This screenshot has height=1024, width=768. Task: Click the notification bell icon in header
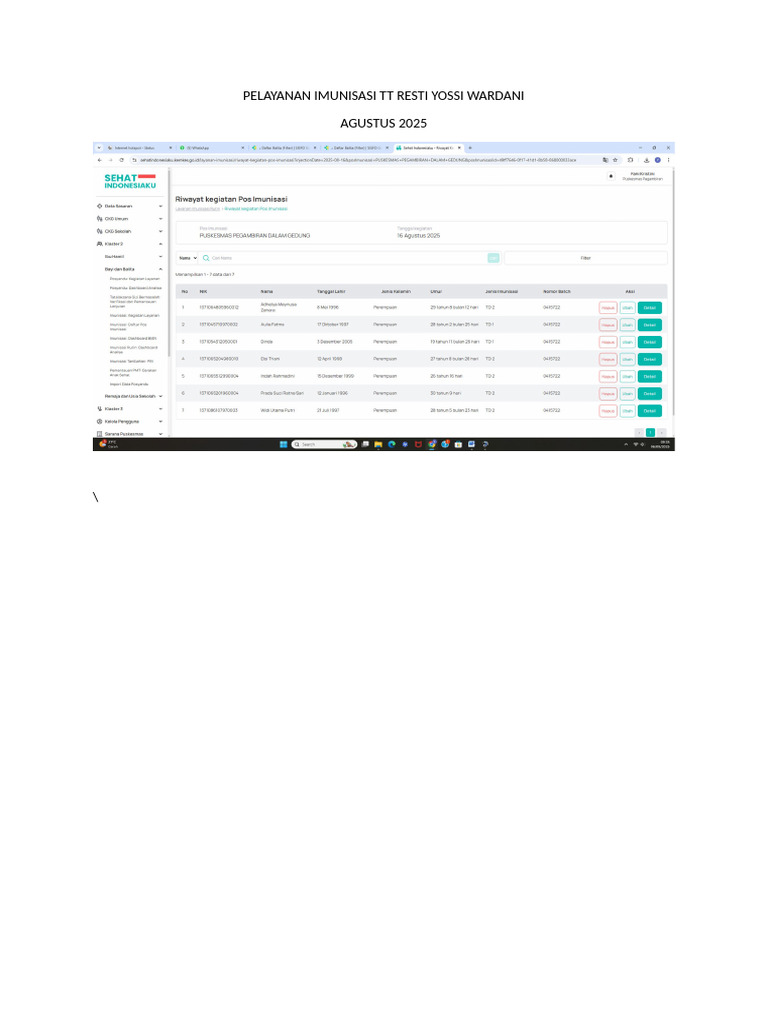pyautogui.click(x=611, y=176)
